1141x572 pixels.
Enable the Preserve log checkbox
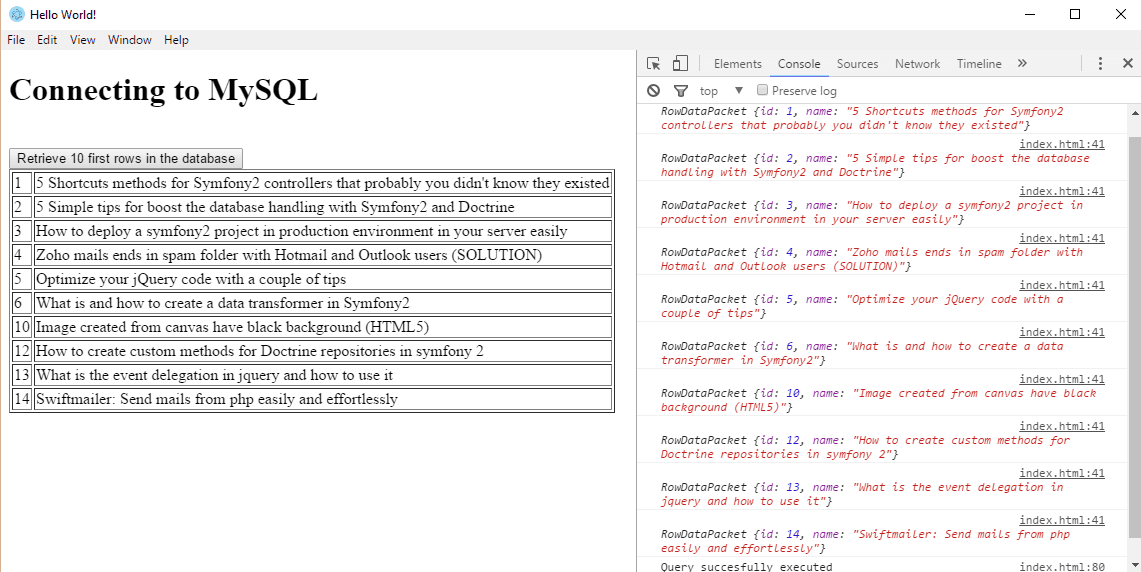click(763, 90)
